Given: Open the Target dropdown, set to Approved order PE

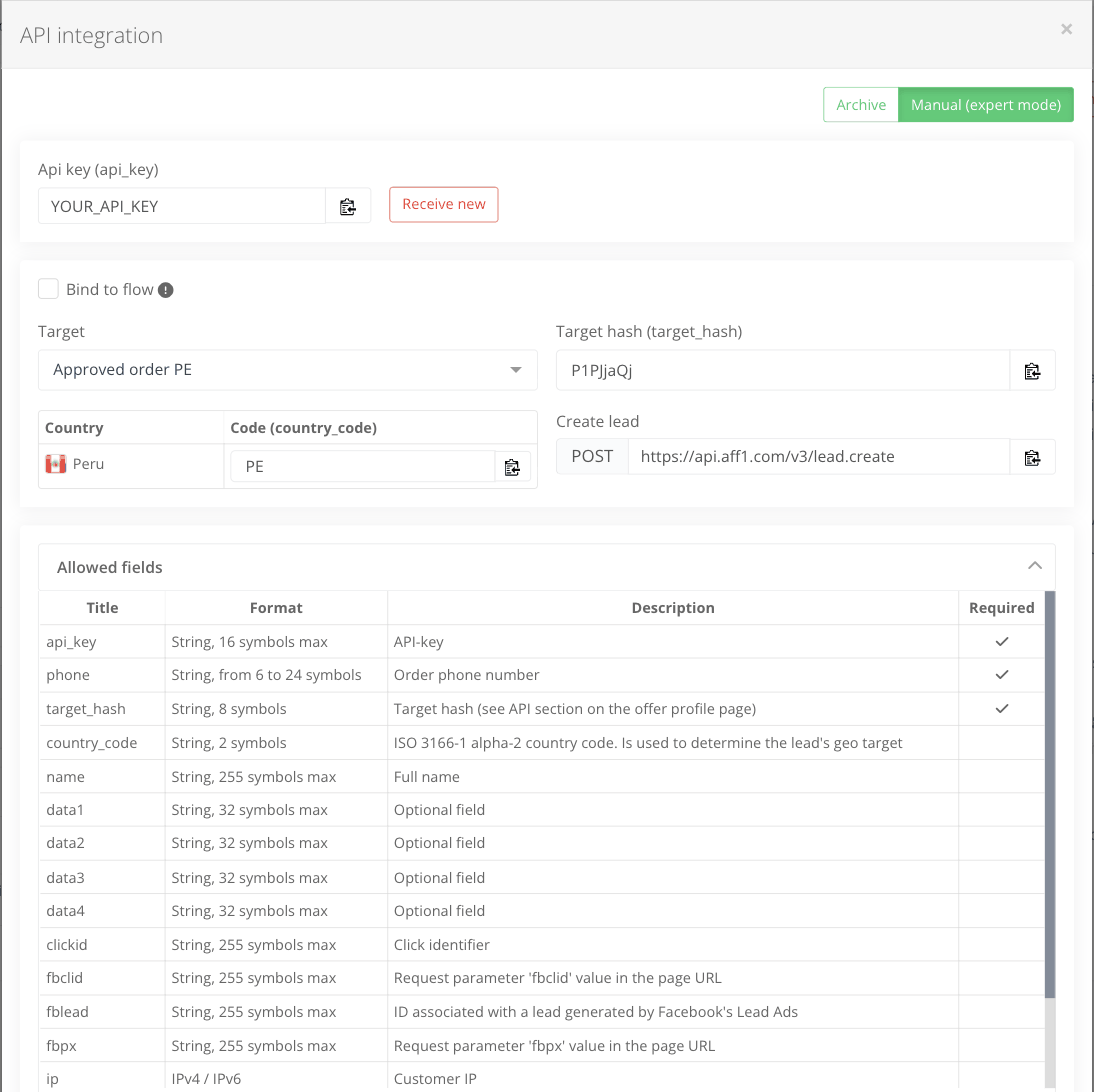Looking at the screenshot, I should pyautogui.click(x=287, y=370).
